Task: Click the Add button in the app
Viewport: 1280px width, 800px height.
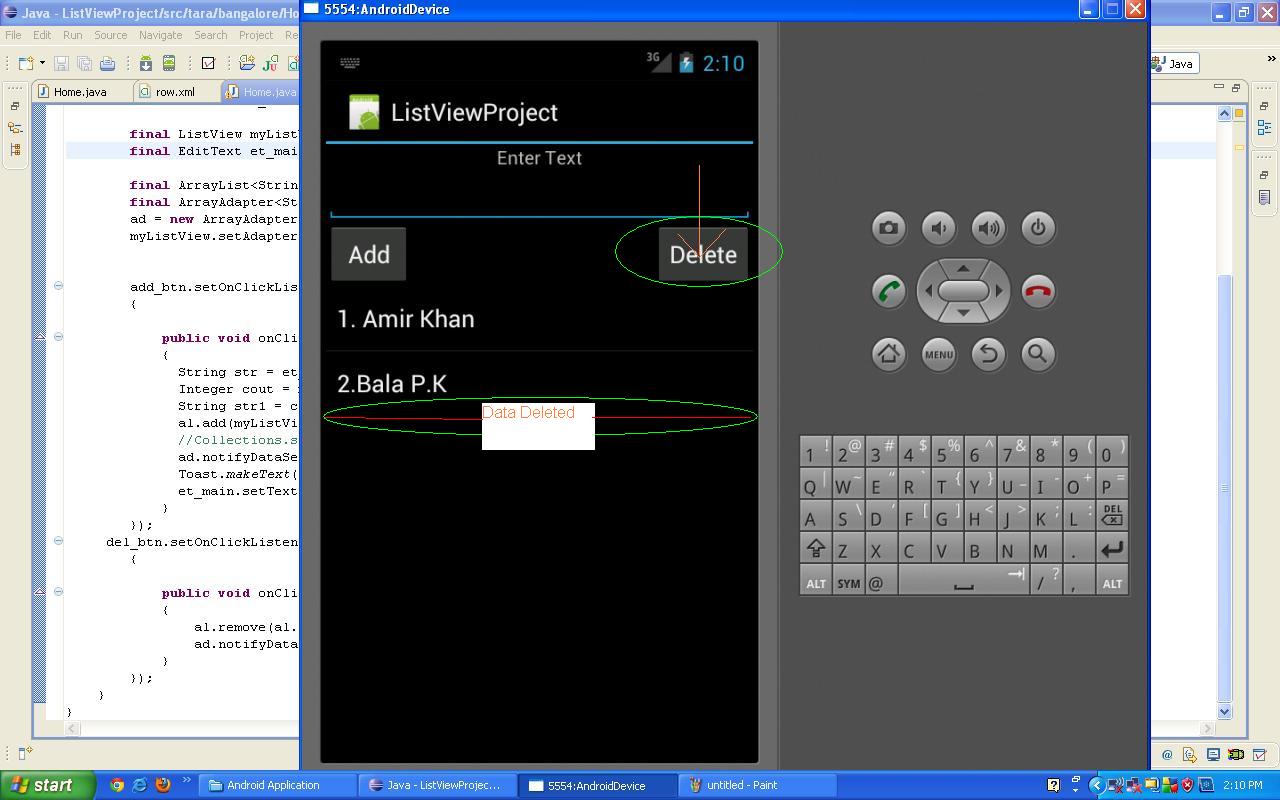Action: [369, 254]
